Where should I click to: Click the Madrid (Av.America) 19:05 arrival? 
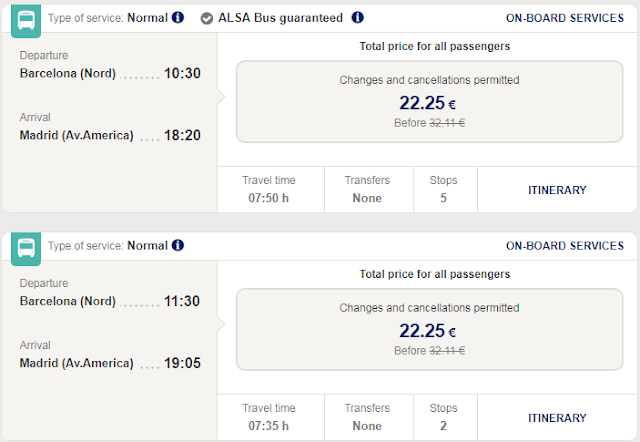[110, 363]
